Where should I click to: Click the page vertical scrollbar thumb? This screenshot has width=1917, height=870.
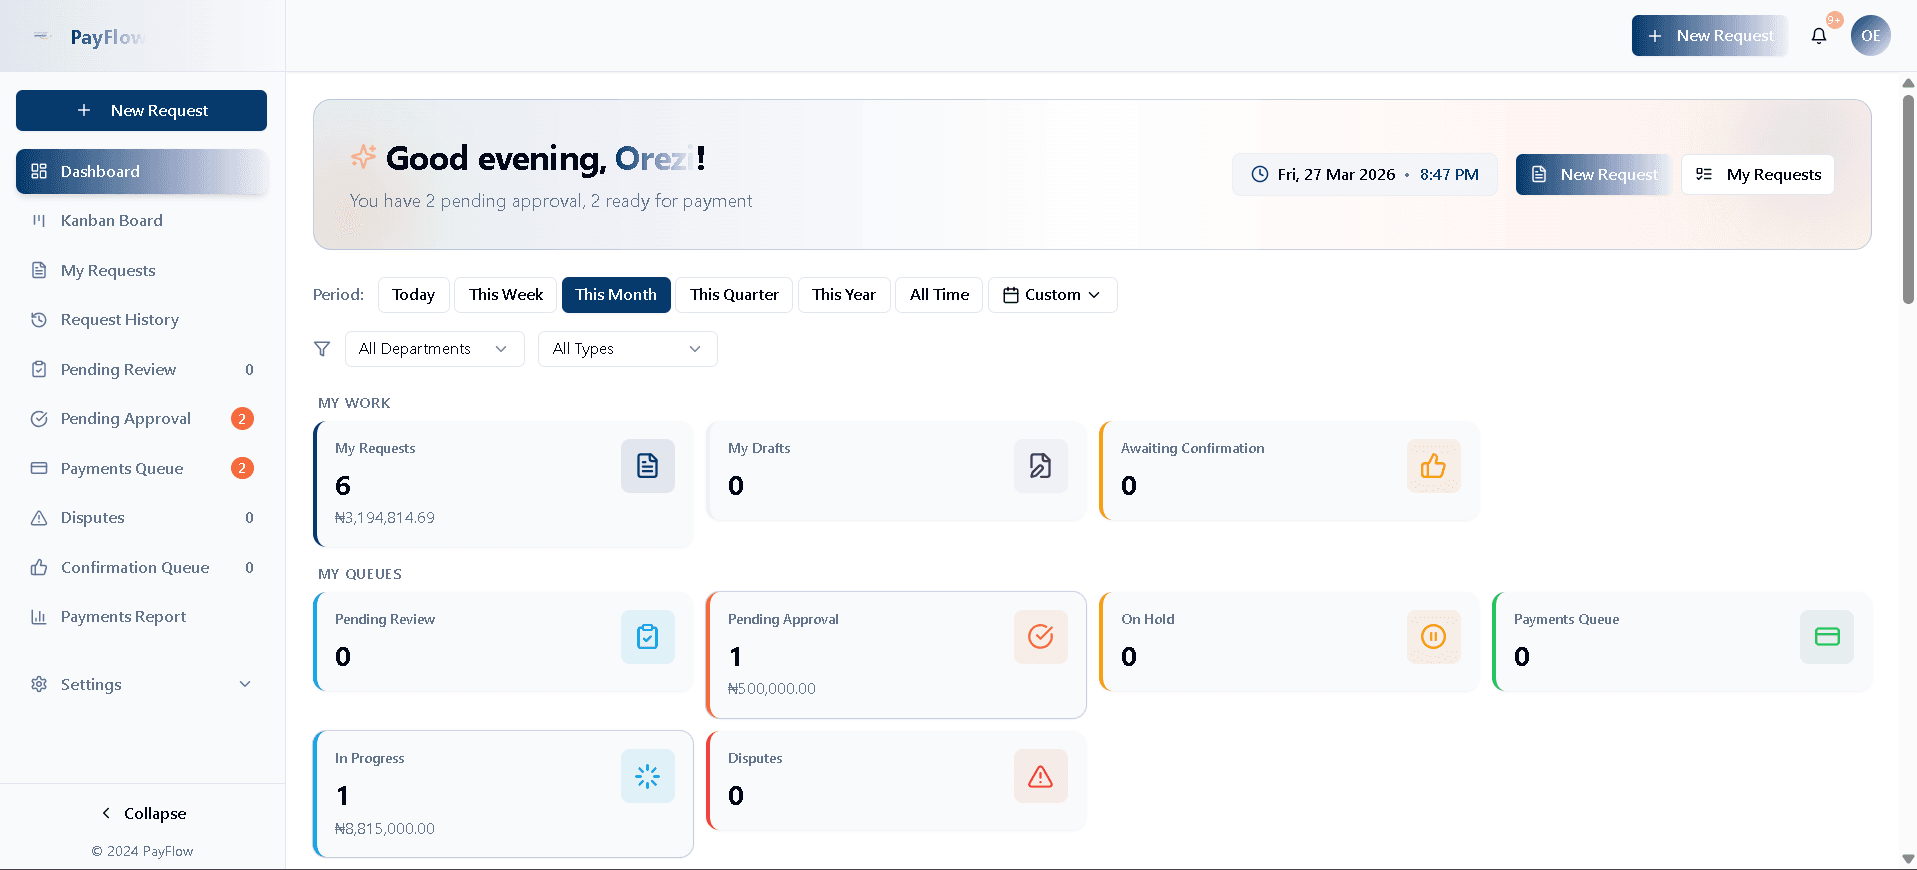point(1908,198)
